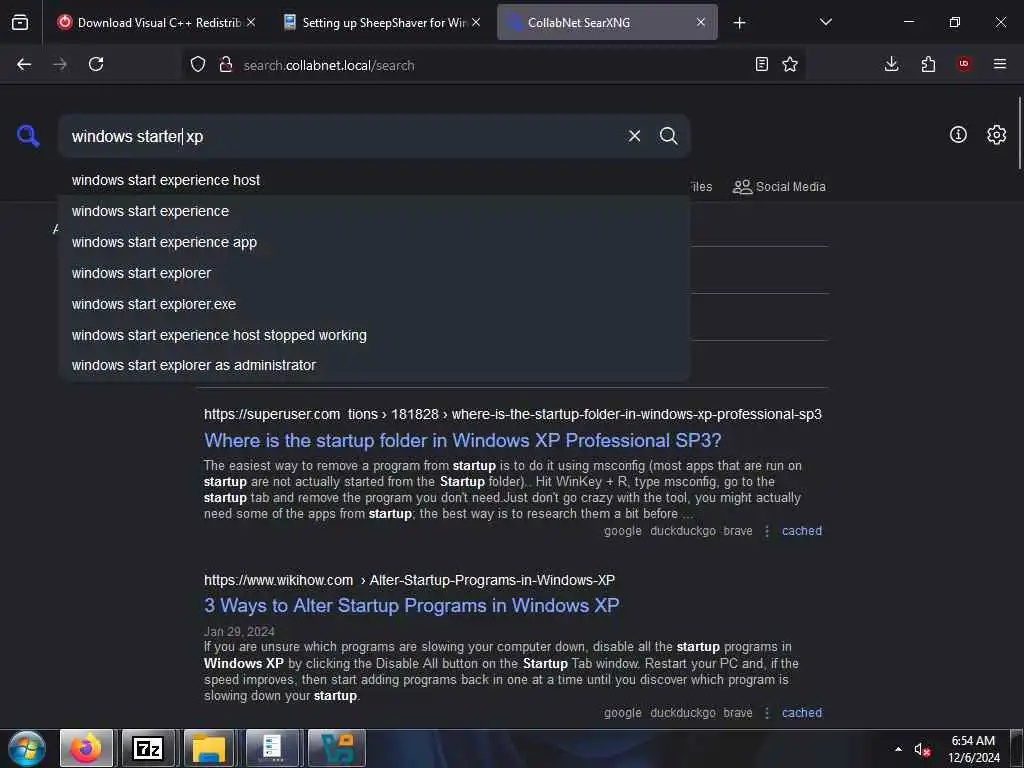Open taskbar clock and date
This screenshot has height=768, width=1024.
pos(973,749)
